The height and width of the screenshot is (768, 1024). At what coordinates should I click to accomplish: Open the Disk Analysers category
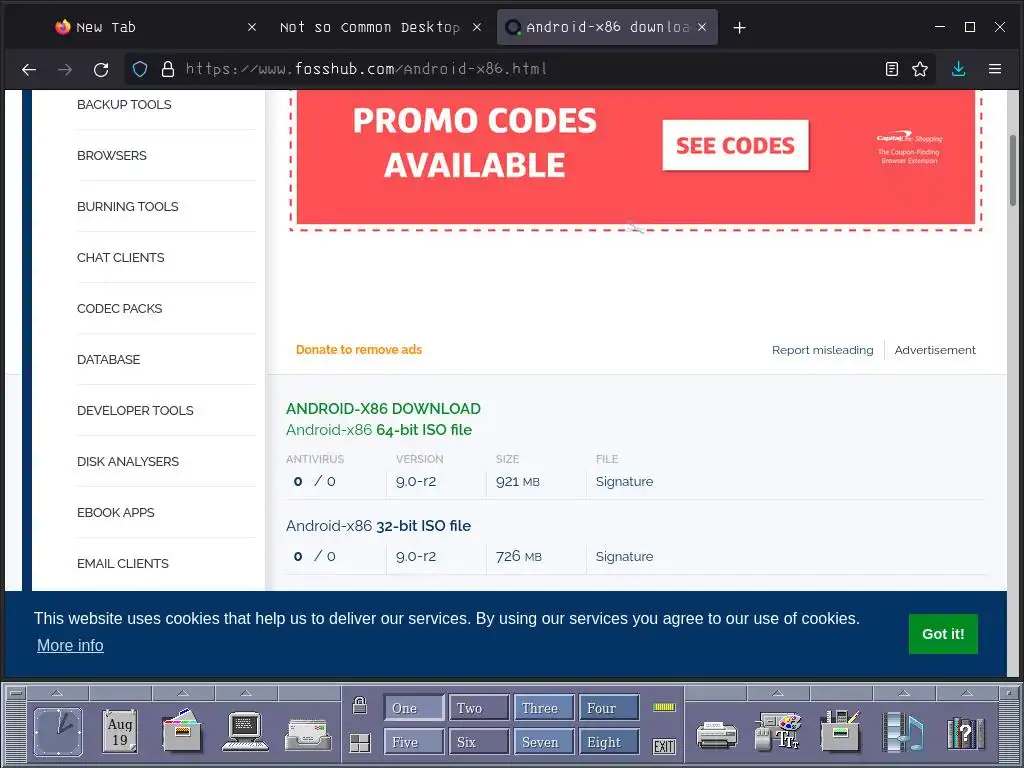128,461
